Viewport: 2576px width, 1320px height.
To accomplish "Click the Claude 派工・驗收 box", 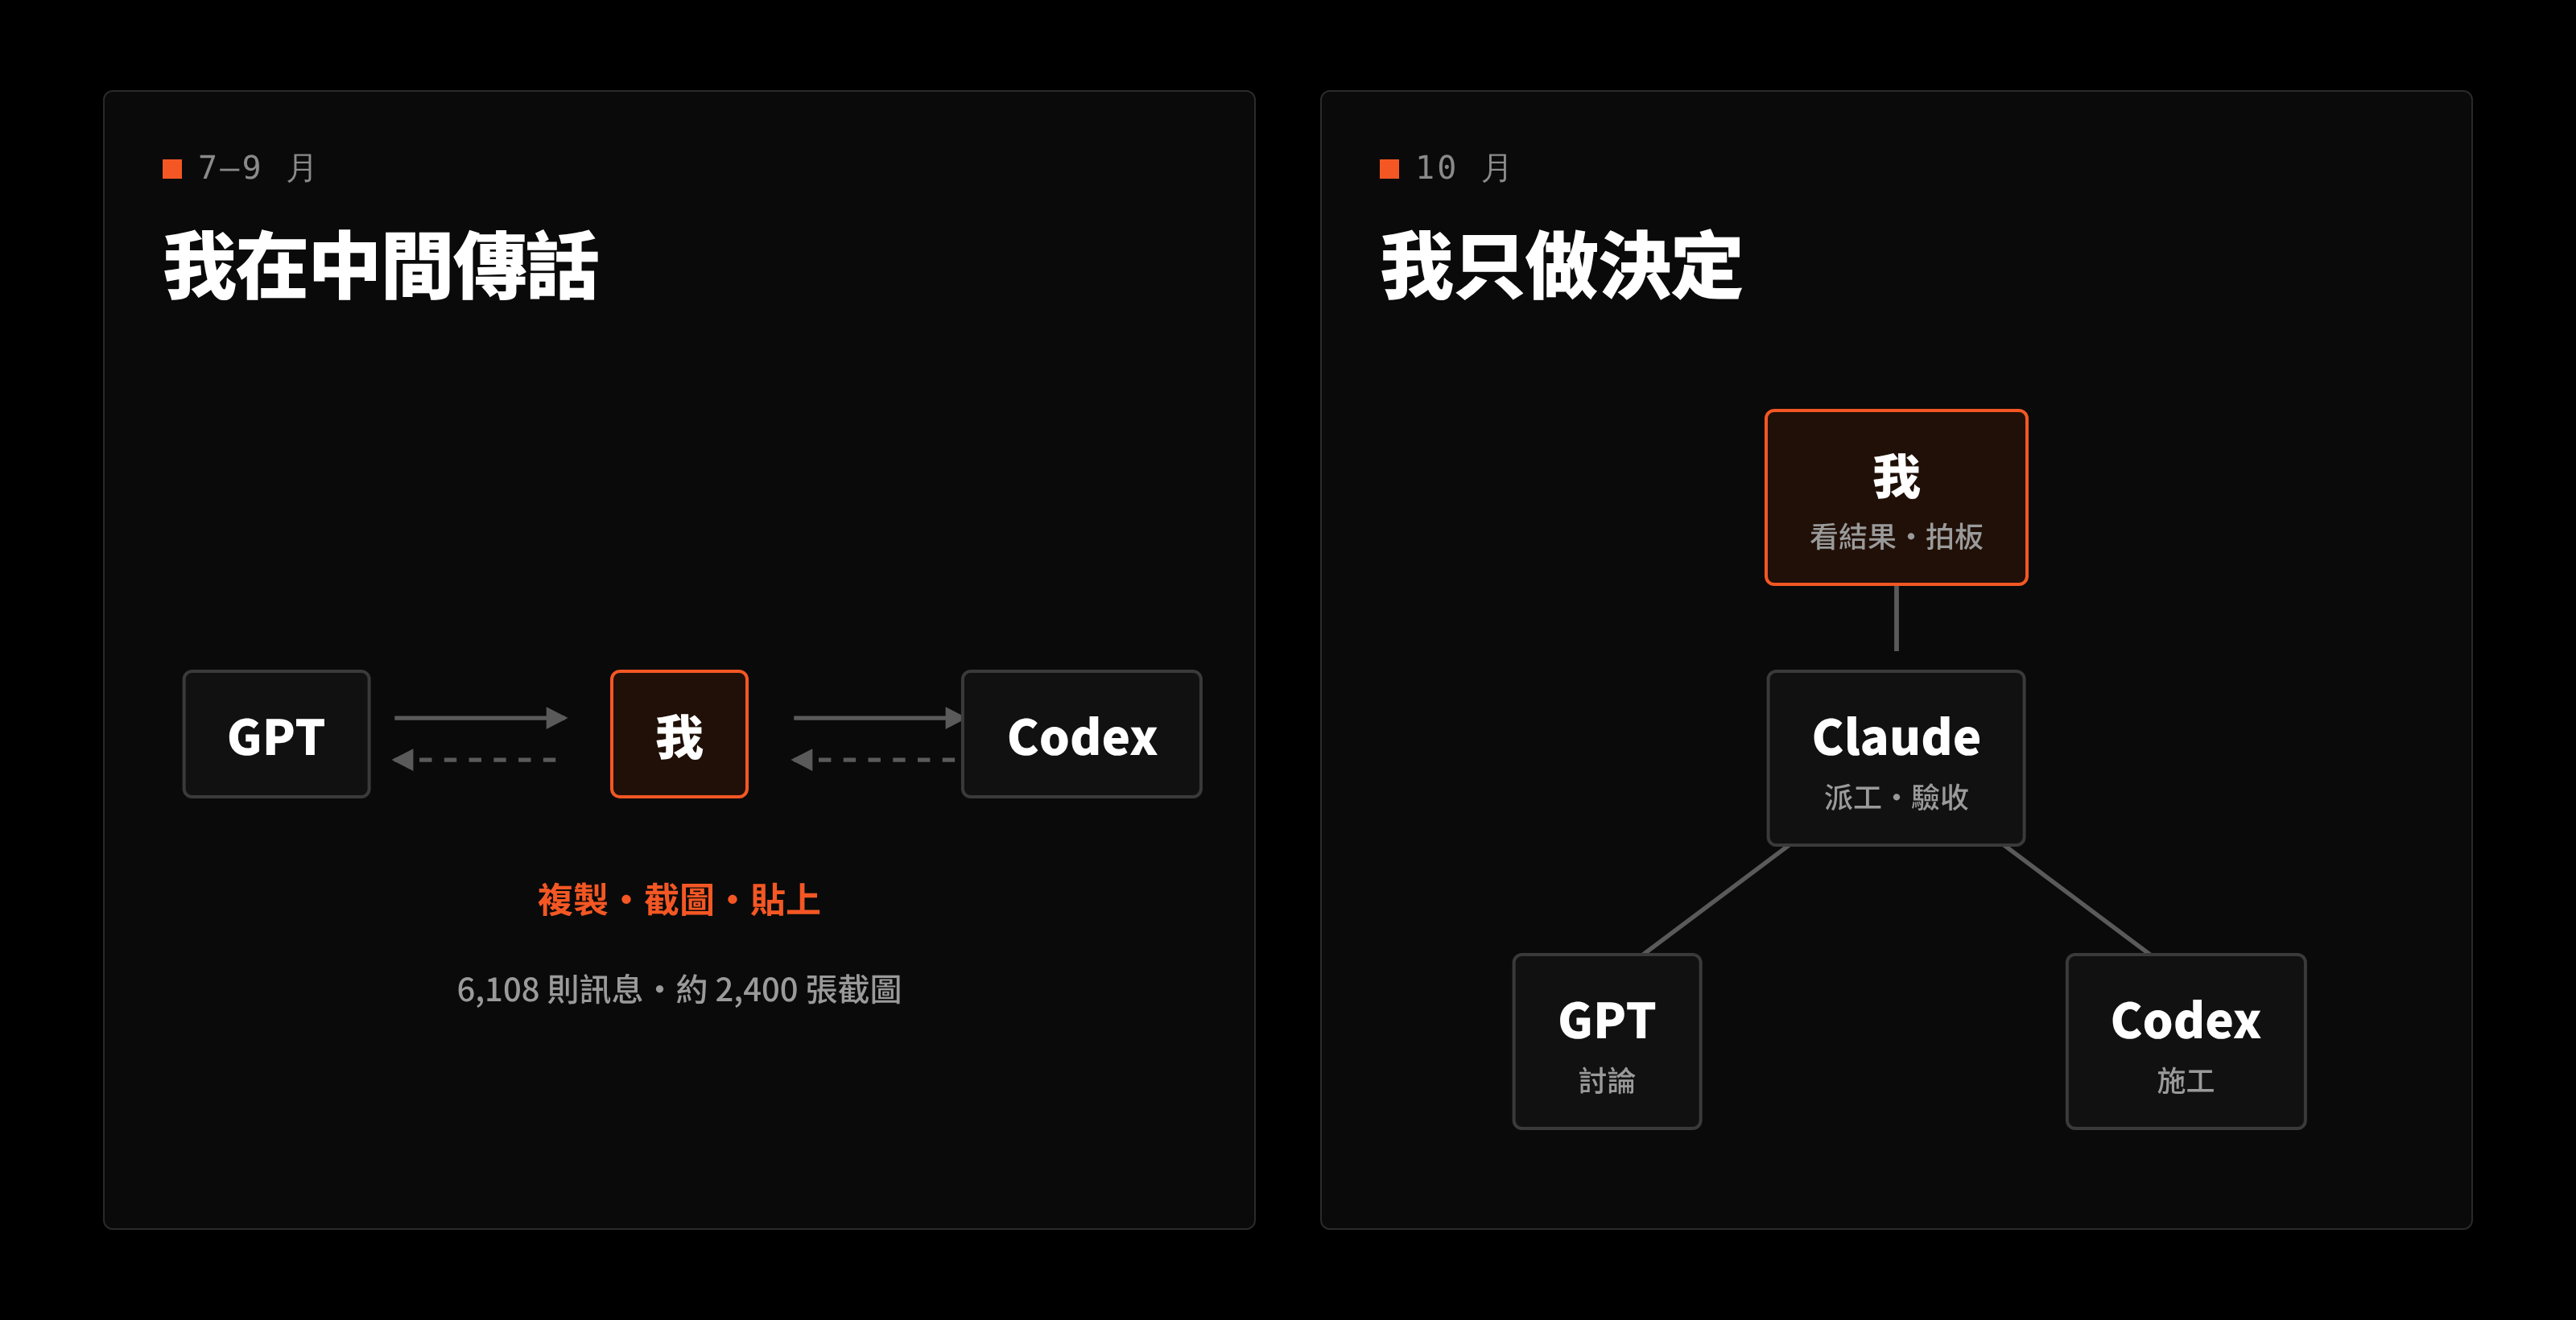I will click(x=1896, y=758).
